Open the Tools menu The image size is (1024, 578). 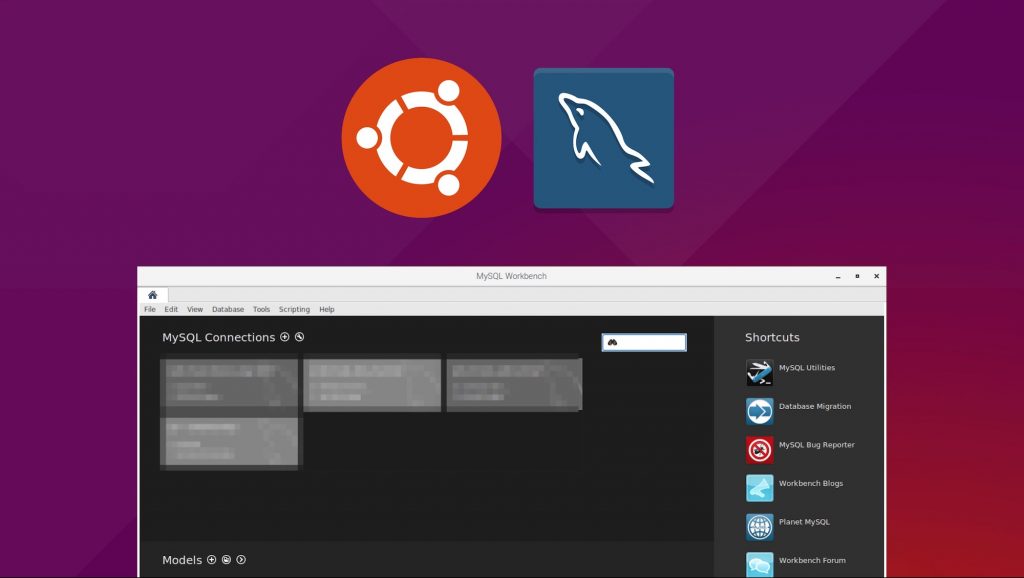point(261,310)
